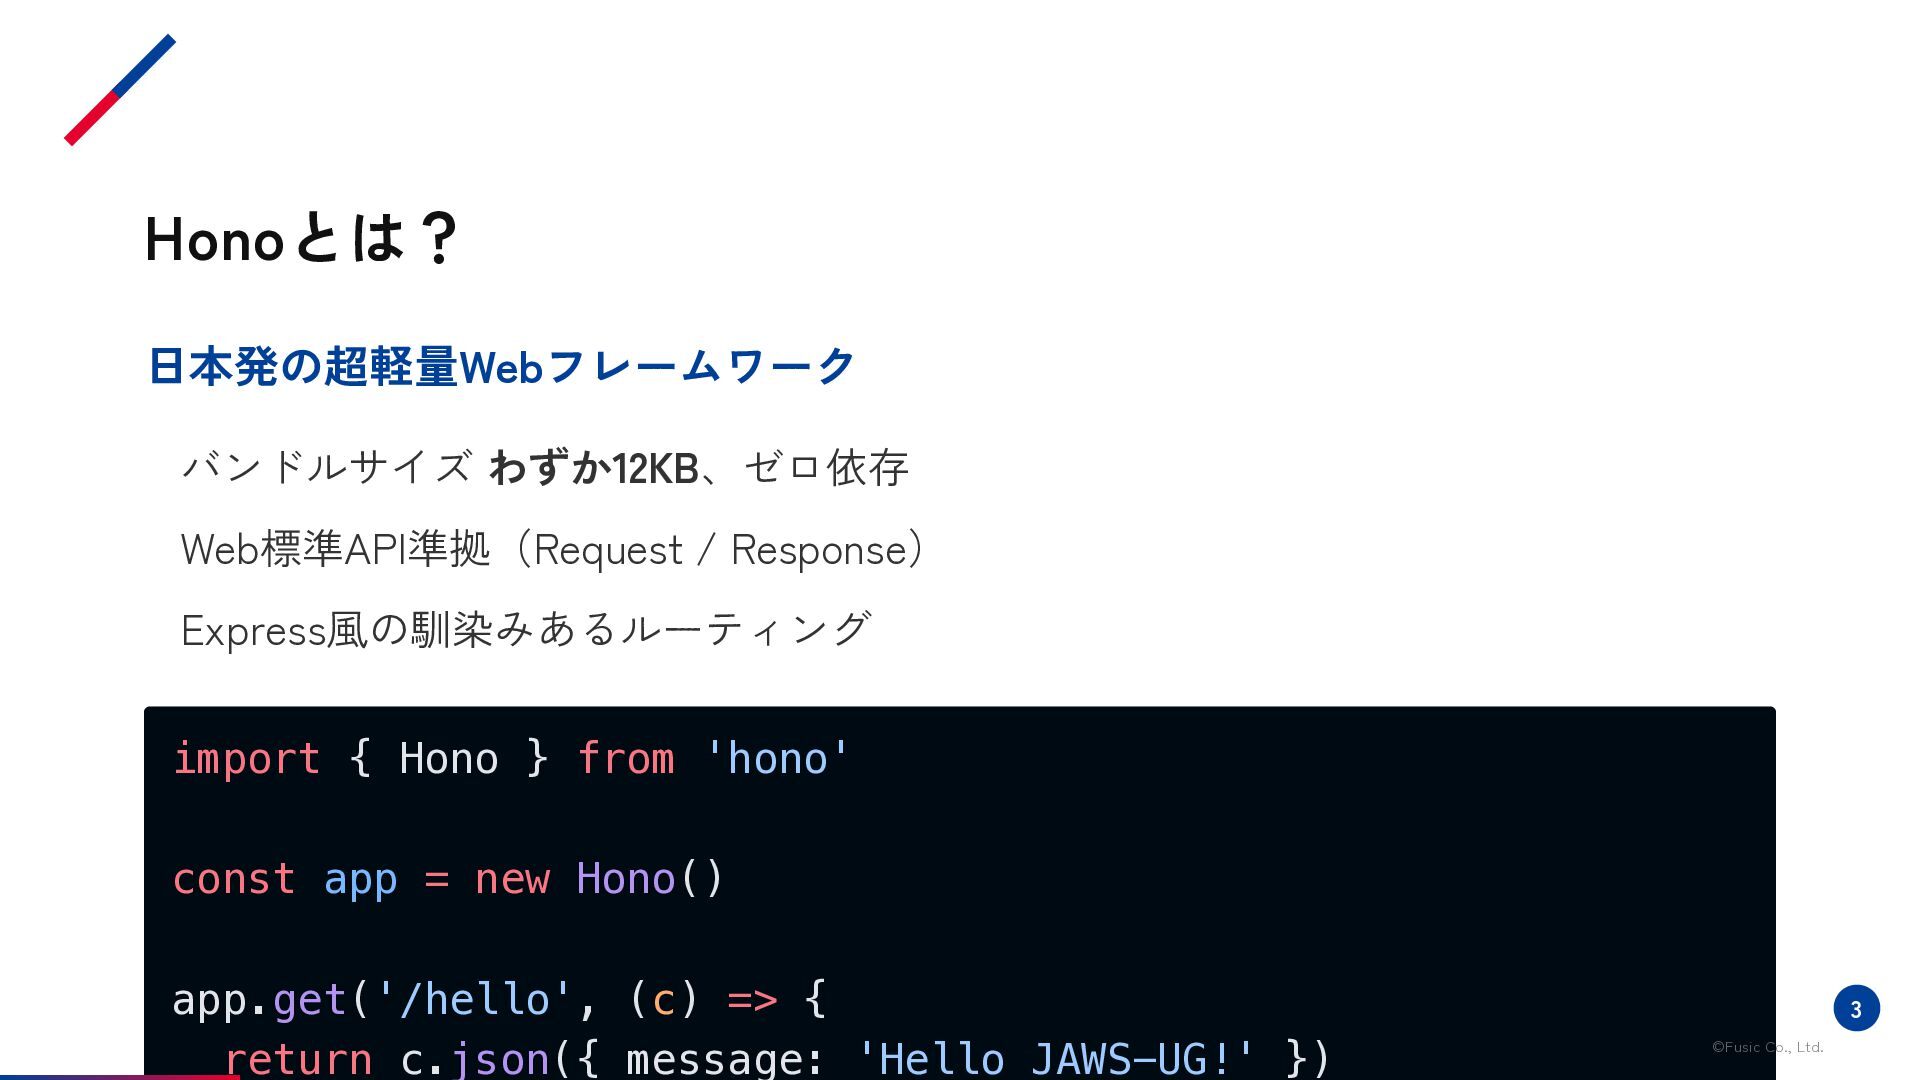Click the 'Hello JAWS-UG!' string
1920x1080 pixels.
coord(1055,1059)
